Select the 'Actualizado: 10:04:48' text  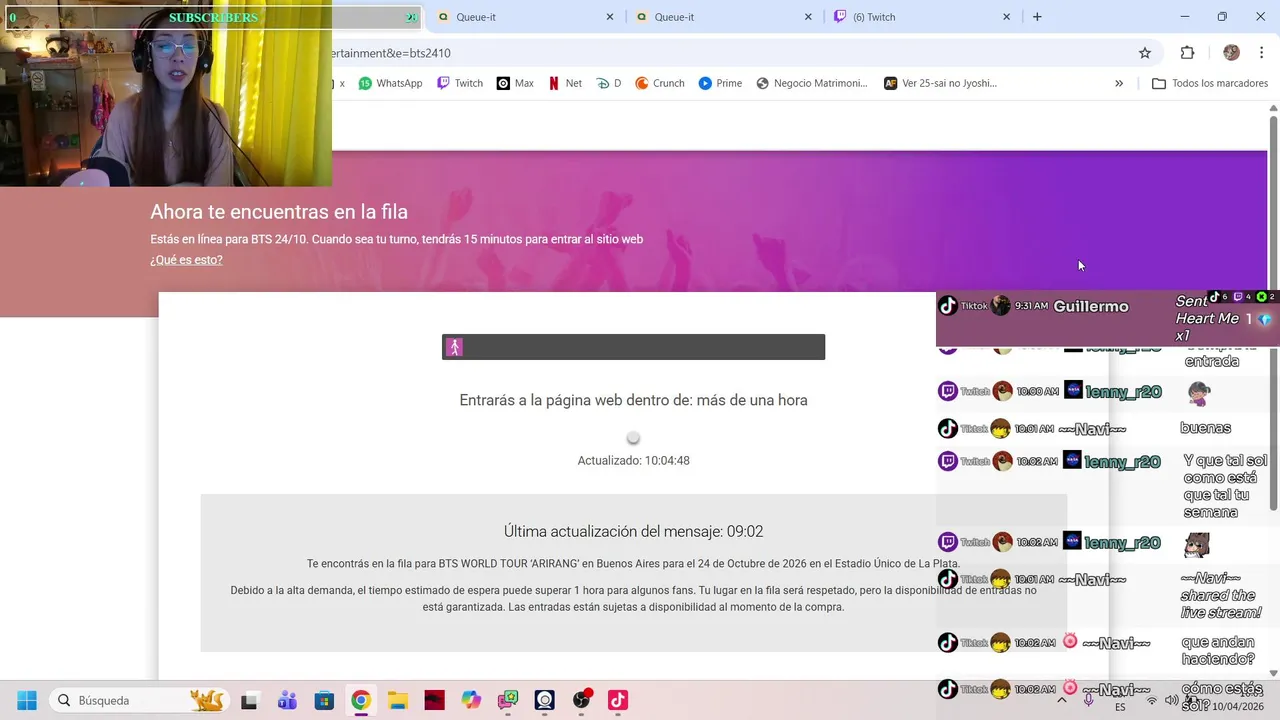tap(633, 461)
